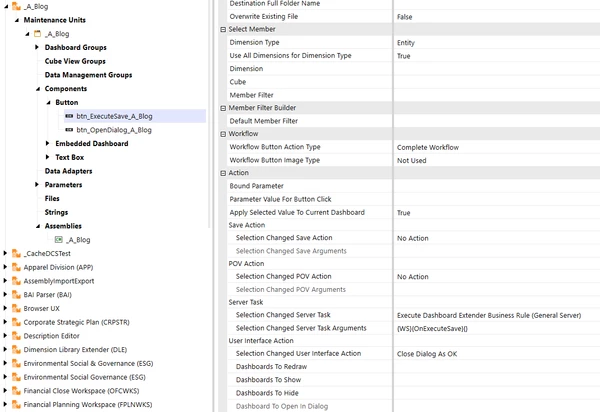Click the Corporate Strategic Plan workspace icon
The width and height of the screenshot is (600, 412).
(x=16, y=322)
